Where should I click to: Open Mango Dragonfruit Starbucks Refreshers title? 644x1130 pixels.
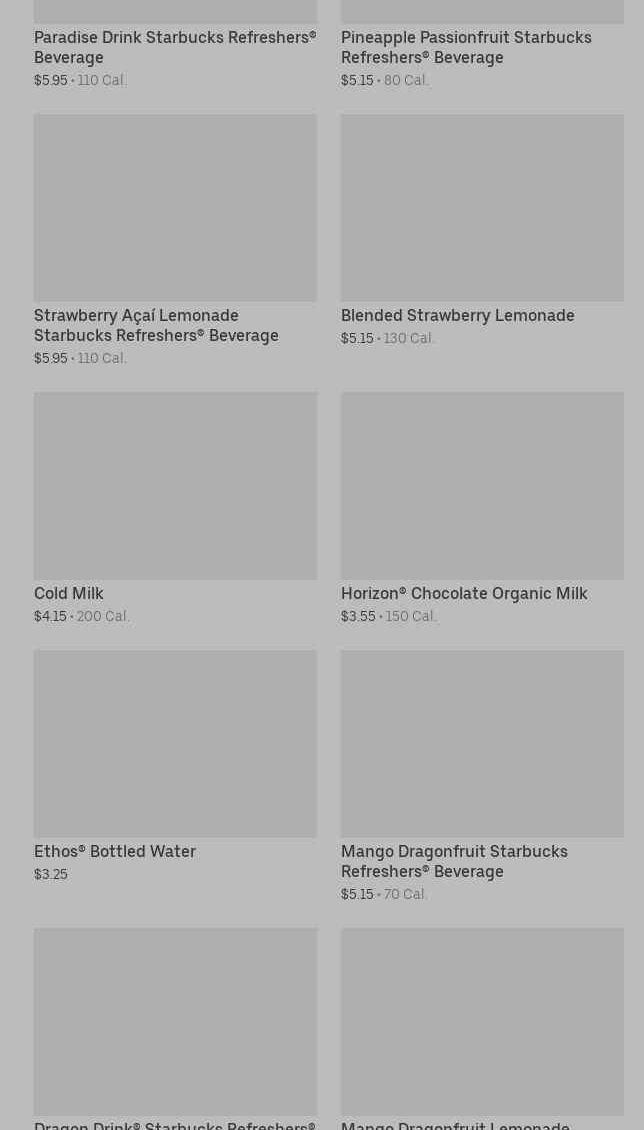(x=454, y=861)
